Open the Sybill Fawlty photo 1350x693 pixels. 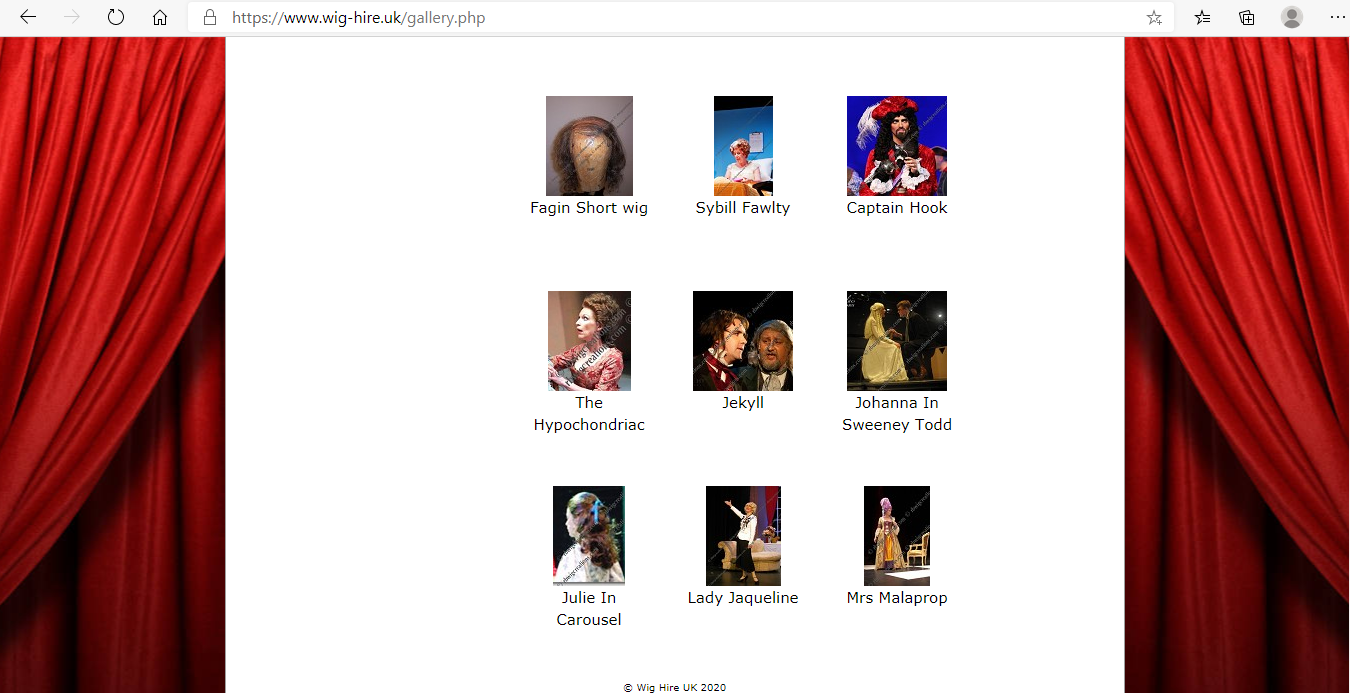point(743,146)
